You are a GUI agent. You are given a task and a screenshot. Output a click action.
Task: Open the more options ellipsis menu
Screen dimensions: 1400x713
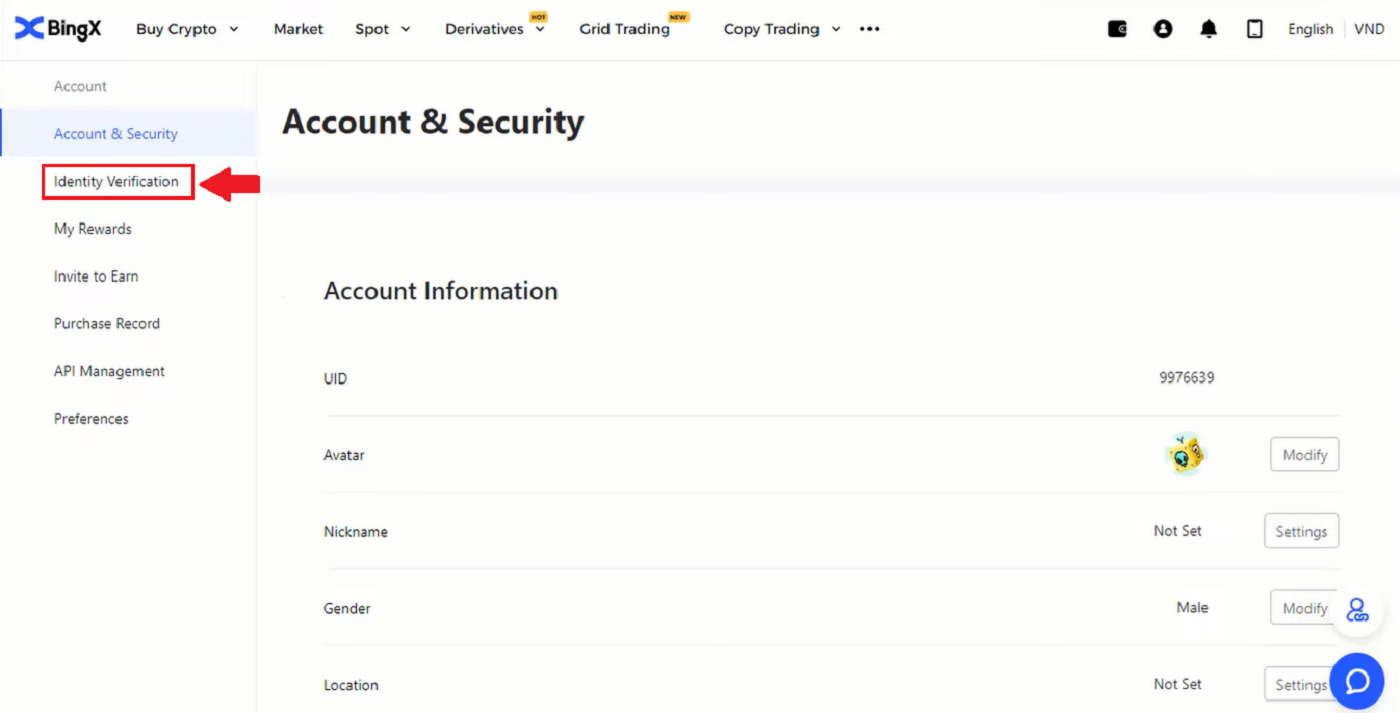869,29
